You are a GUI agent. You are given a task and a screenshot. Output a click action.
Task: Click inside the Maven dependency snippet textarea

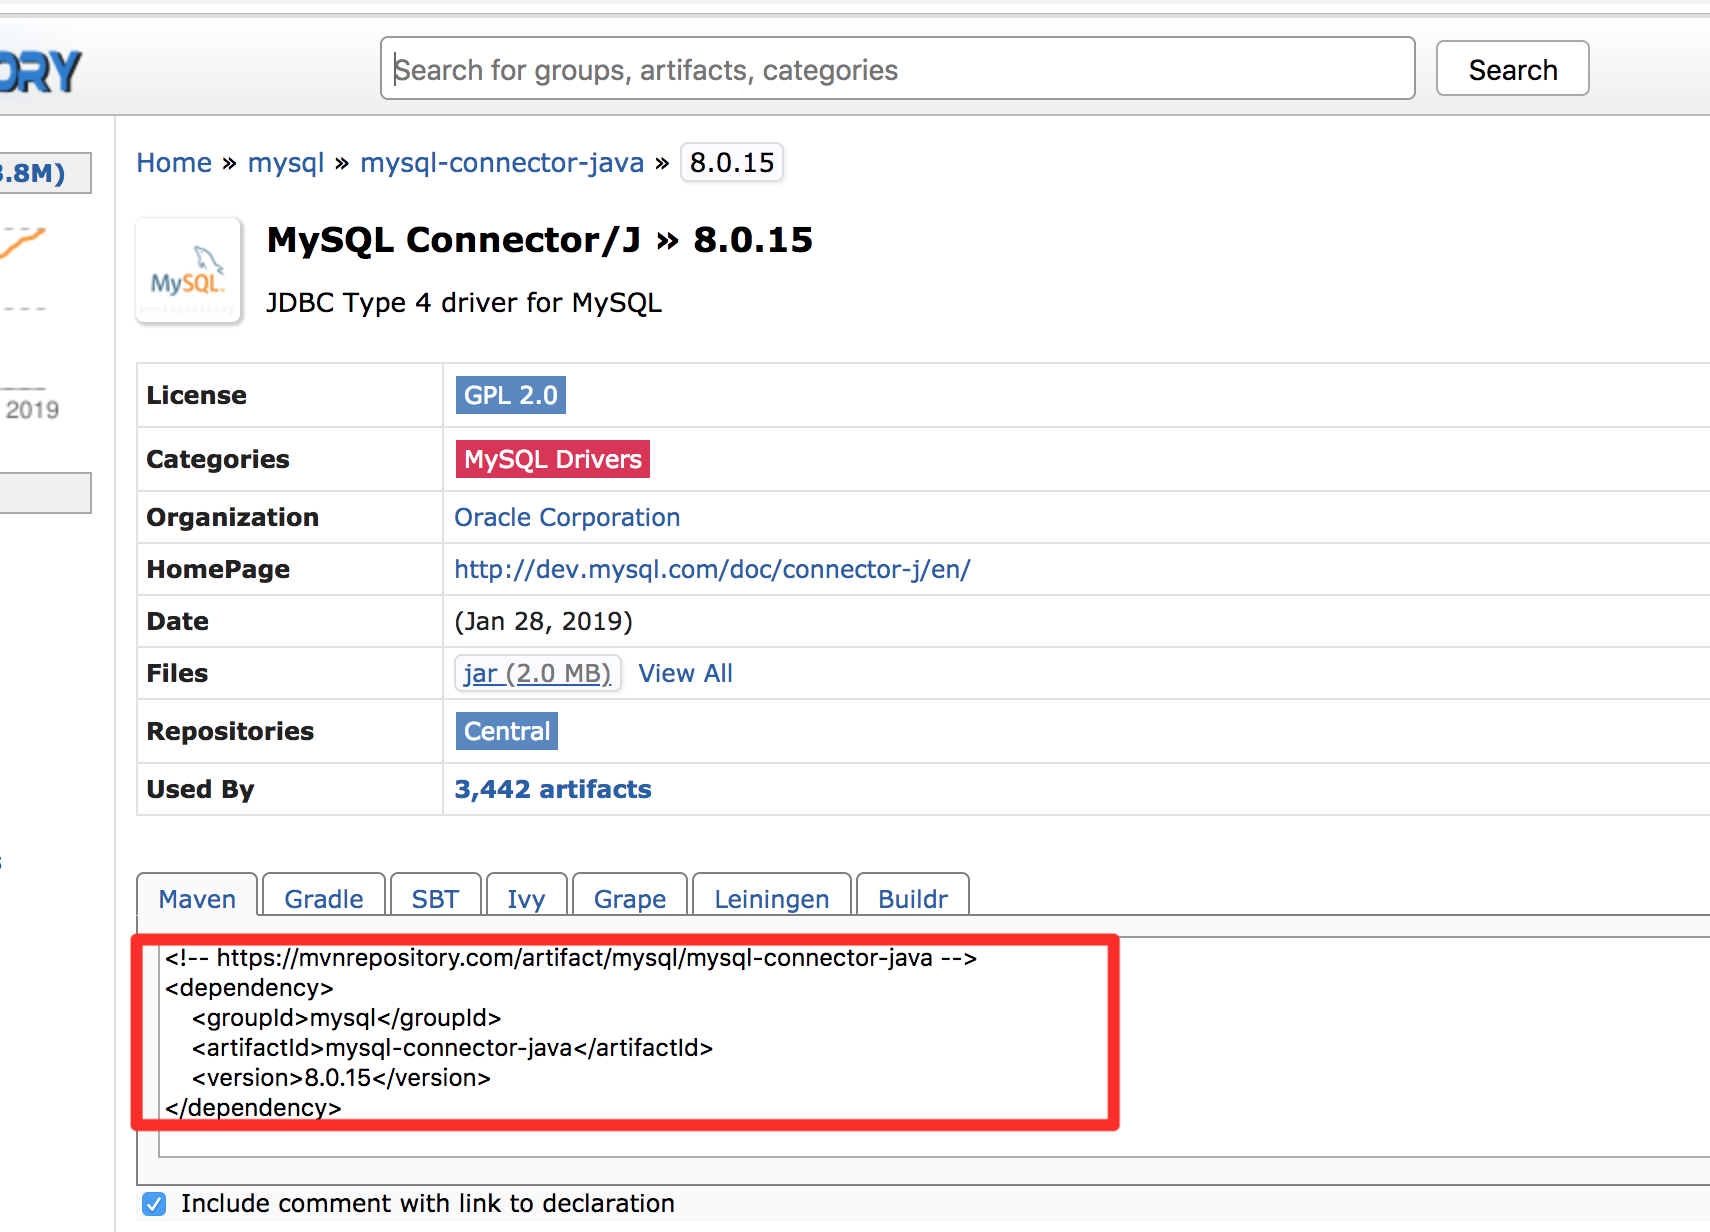935,1047
